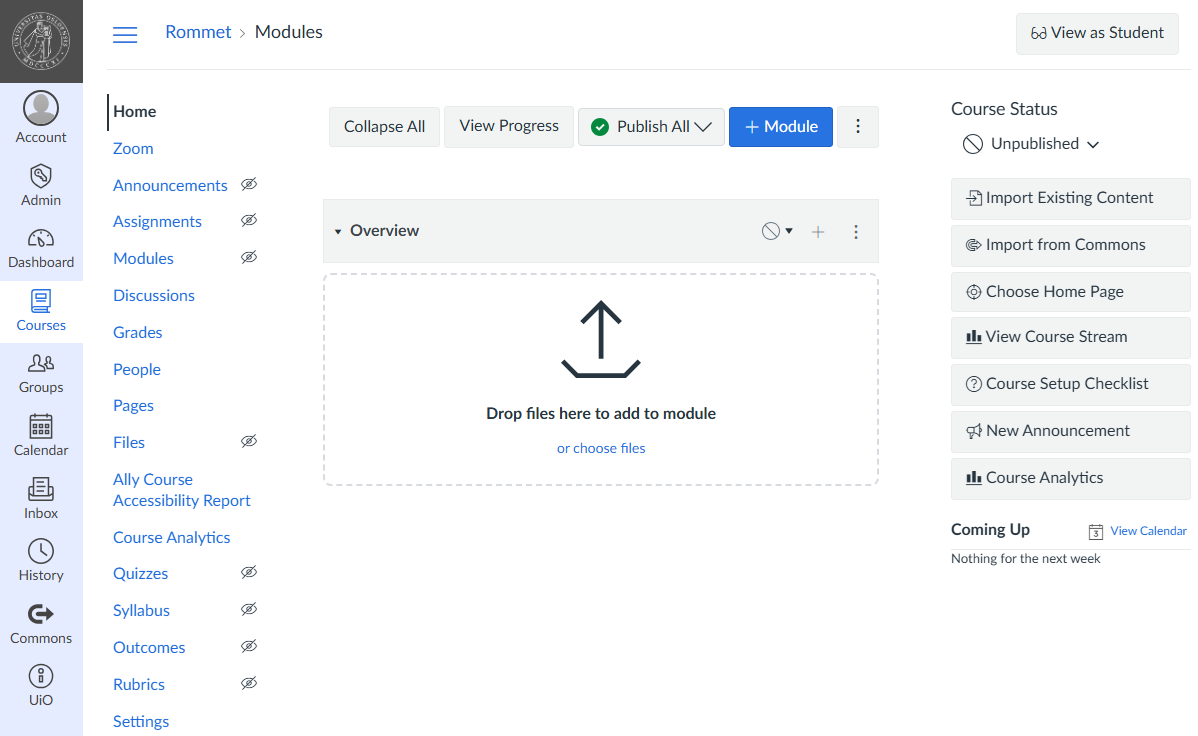Click View Course Stream button
This screenshot has height=736, width=1198.
1070,337
